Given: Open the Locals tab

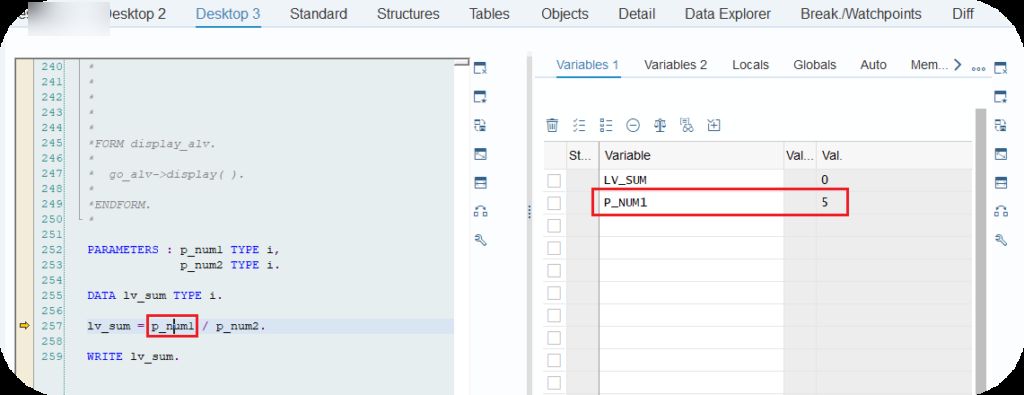Looking at the screenshot, I should (x=750, y=65).
